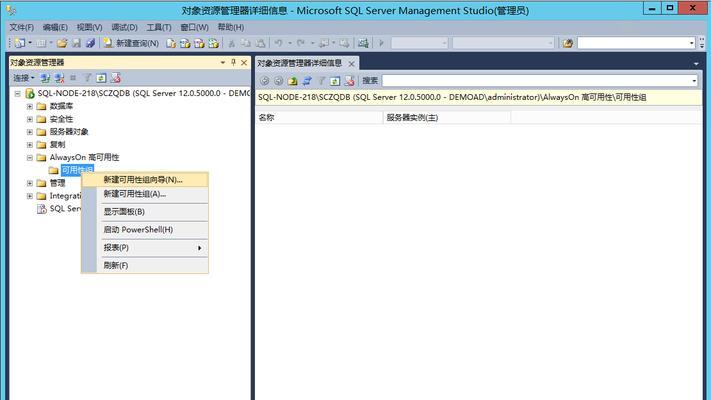
Task: Expand the 服务器对象 folder node
Action: coord(29,132)
